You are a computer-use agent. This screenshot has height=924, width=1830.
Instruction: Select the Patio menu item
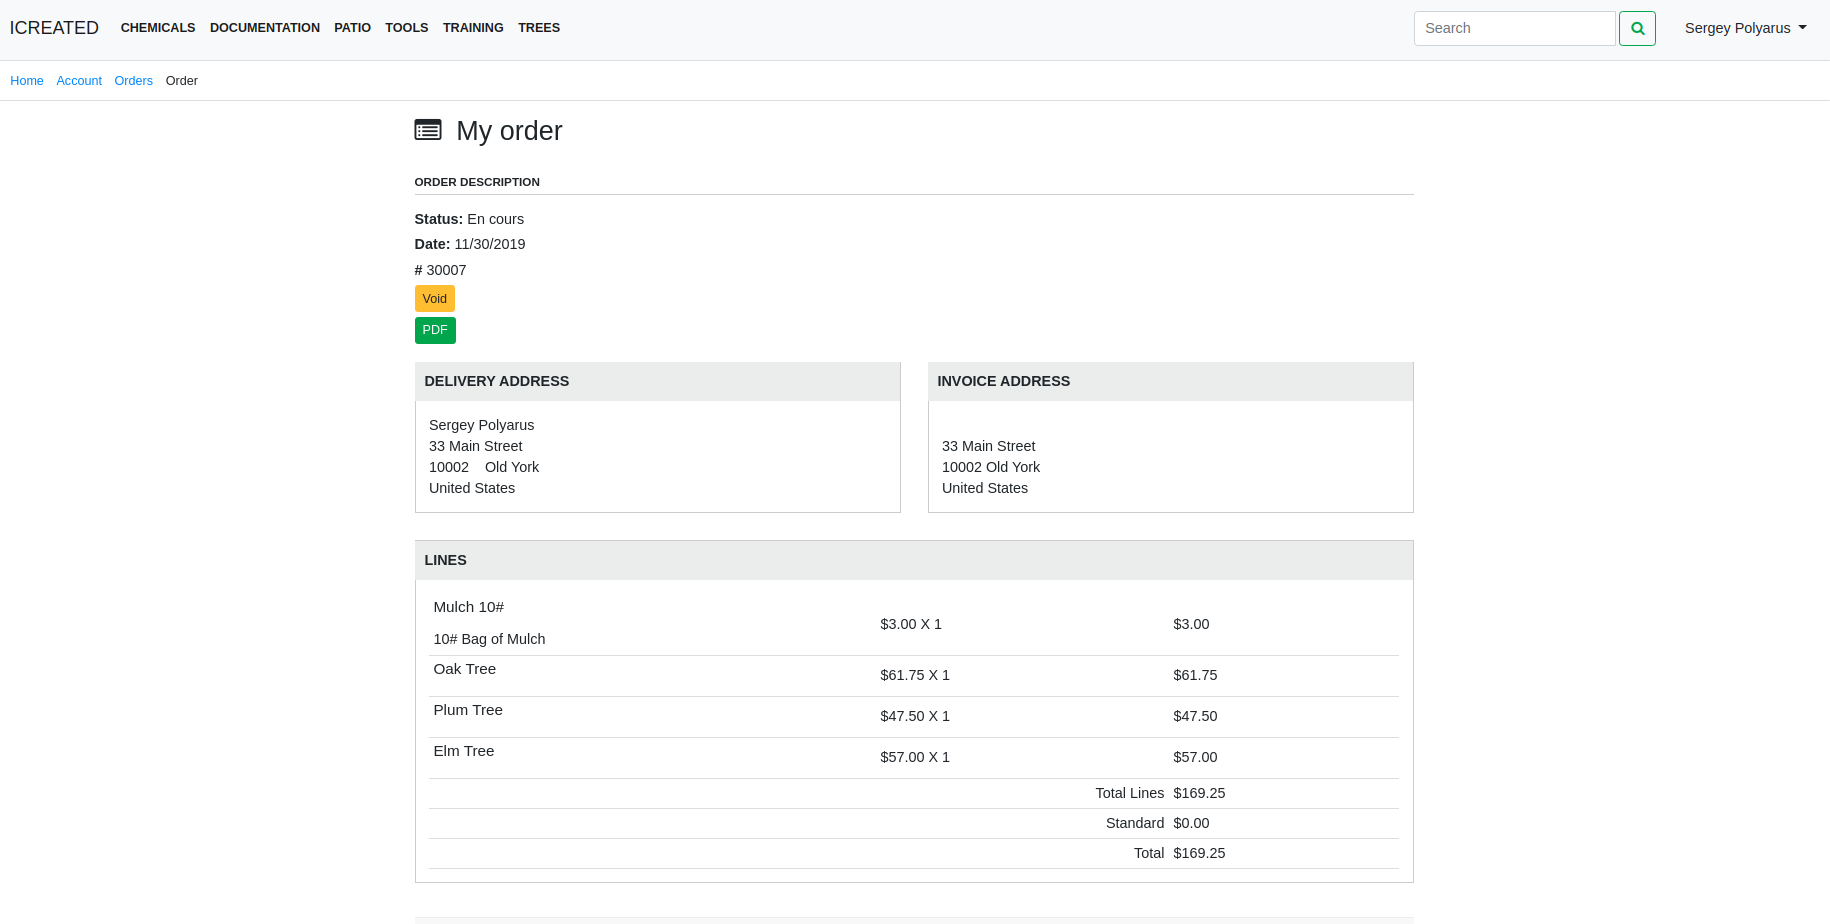point(352,28)
